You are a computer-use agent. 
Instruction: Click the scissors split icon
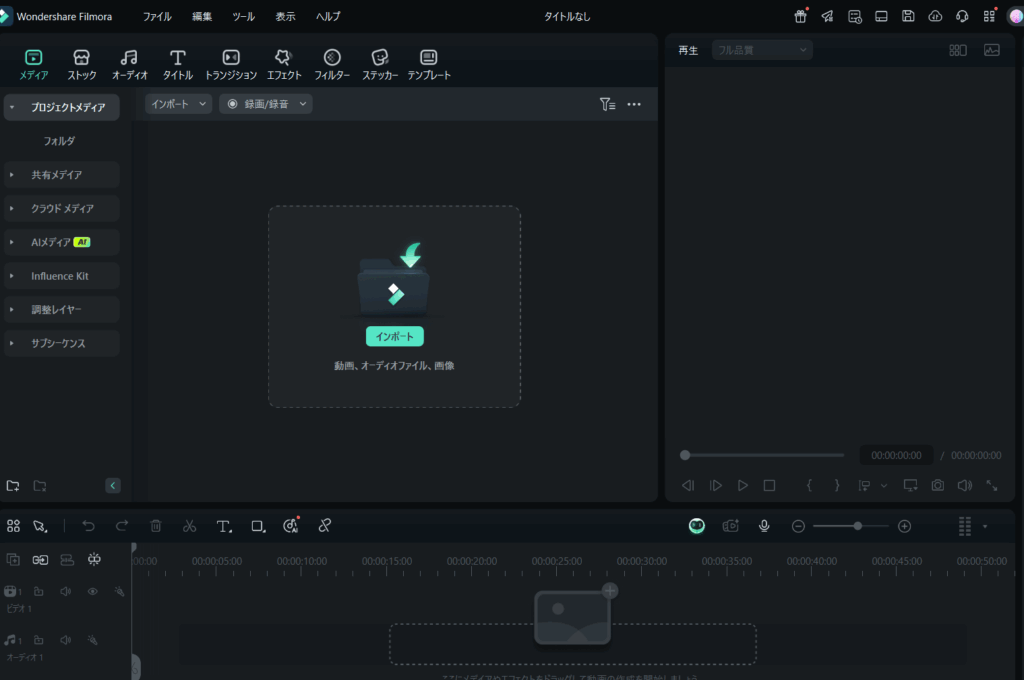(x=189, y=526)
